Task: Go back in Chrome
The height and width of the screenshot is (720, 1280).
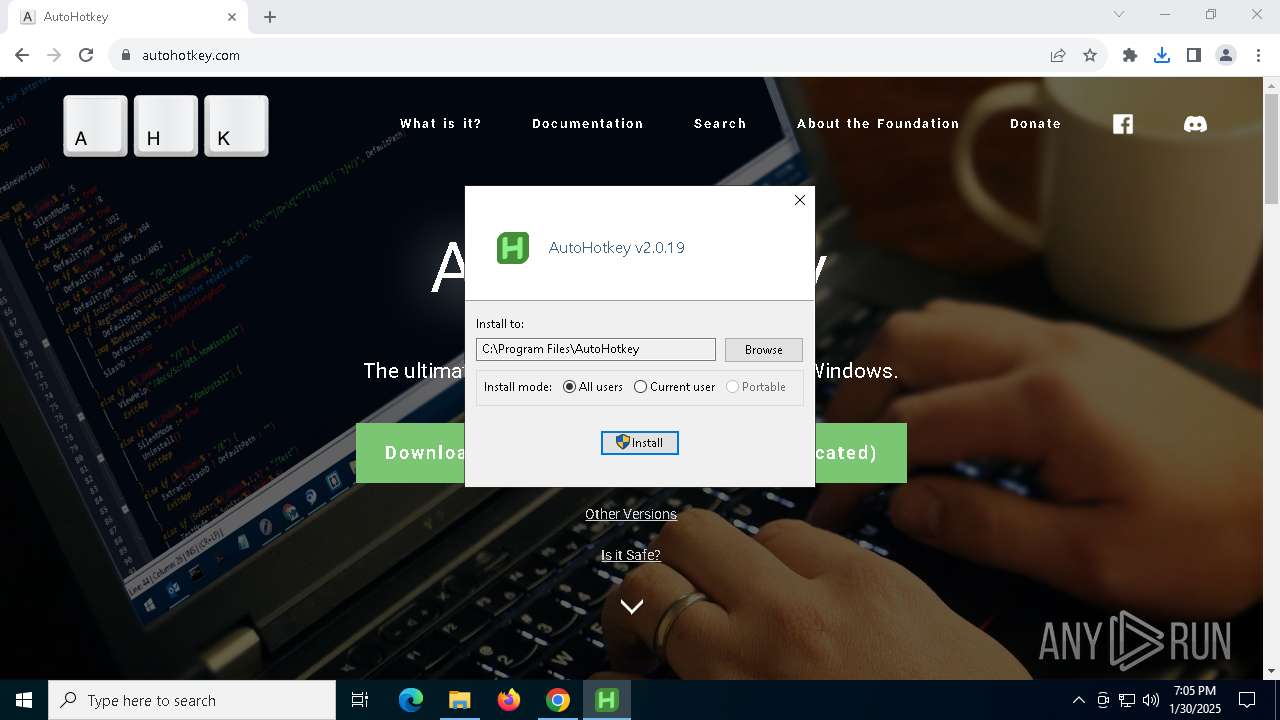Action: coord(22,55)
